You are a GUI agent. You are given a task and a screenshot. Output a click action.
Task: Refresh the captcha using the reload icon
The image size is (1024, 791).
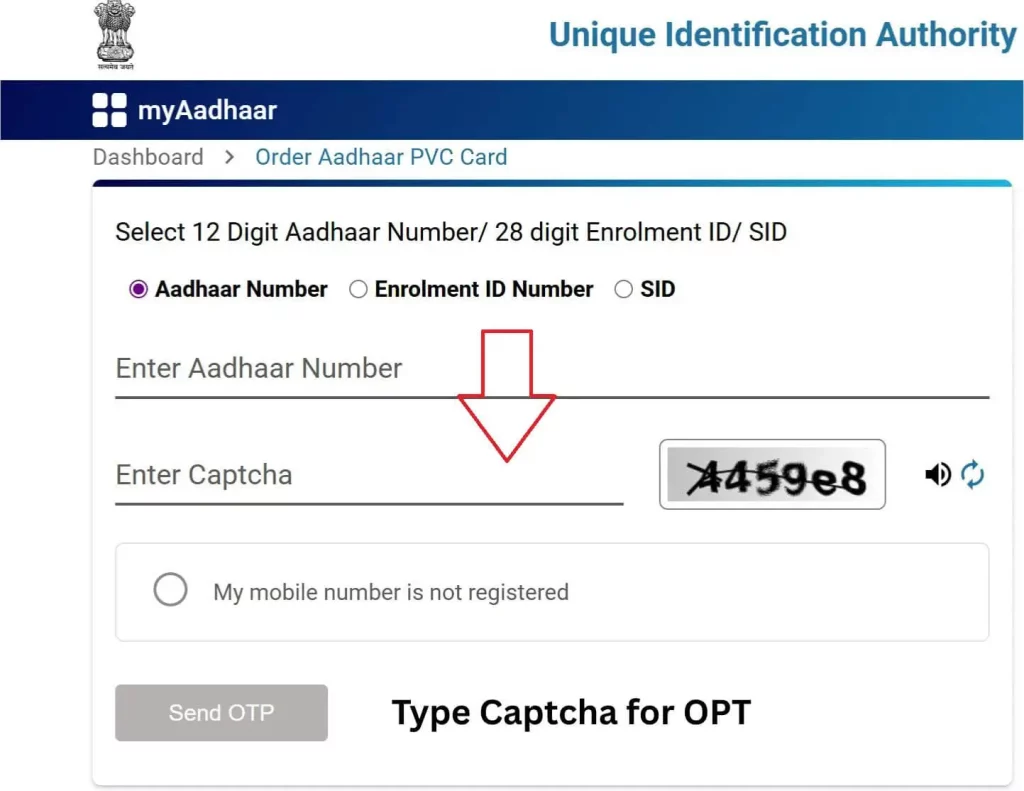(x=973, y=474)
